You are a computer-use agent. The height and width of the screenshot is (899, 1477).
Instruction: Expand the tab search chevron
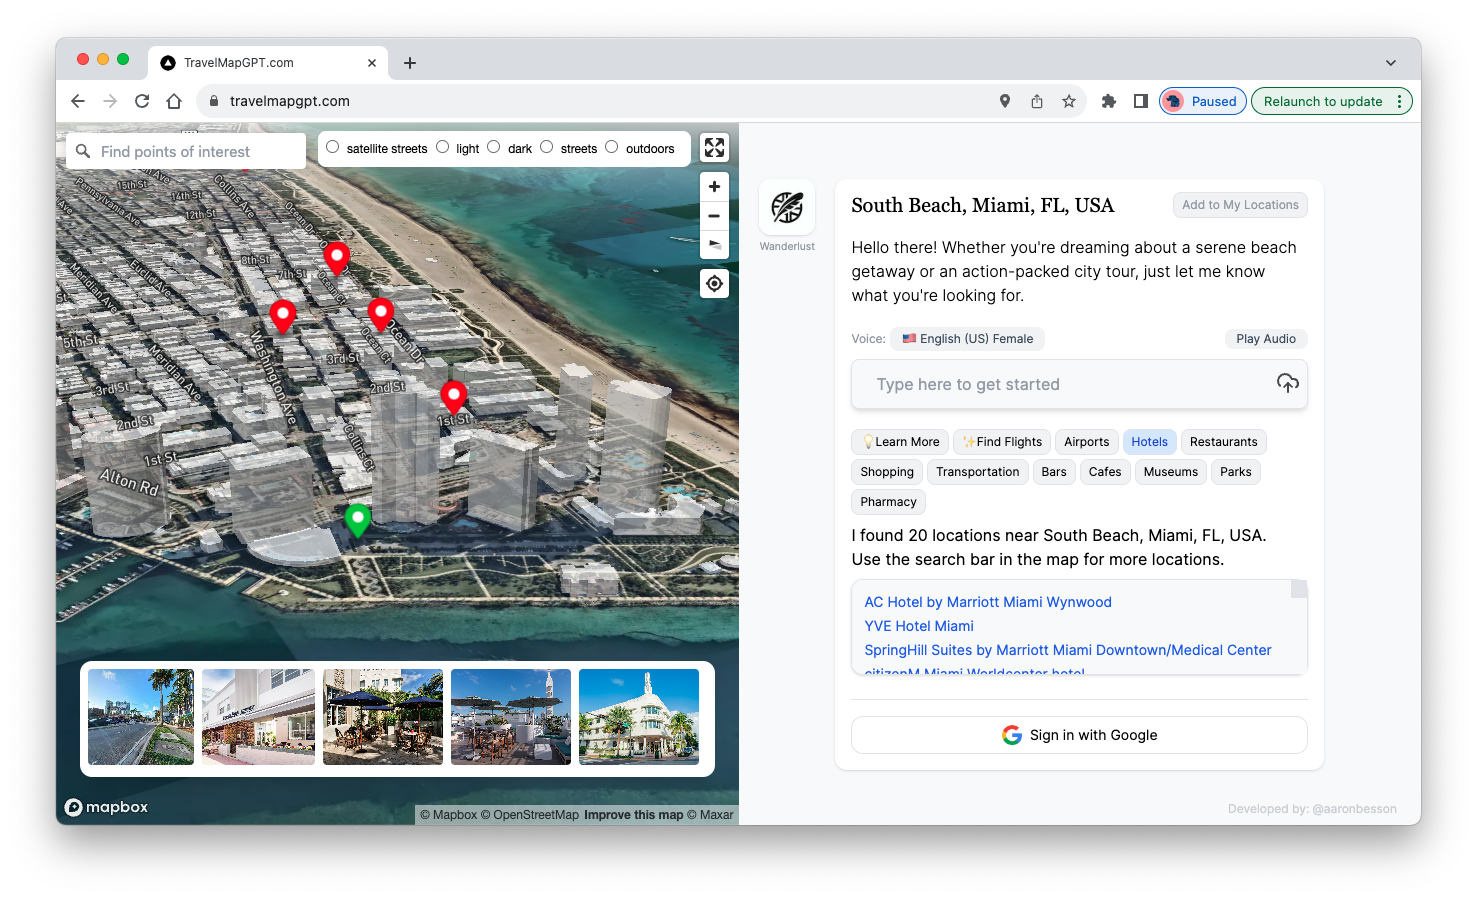click(x=1390, y=63)
